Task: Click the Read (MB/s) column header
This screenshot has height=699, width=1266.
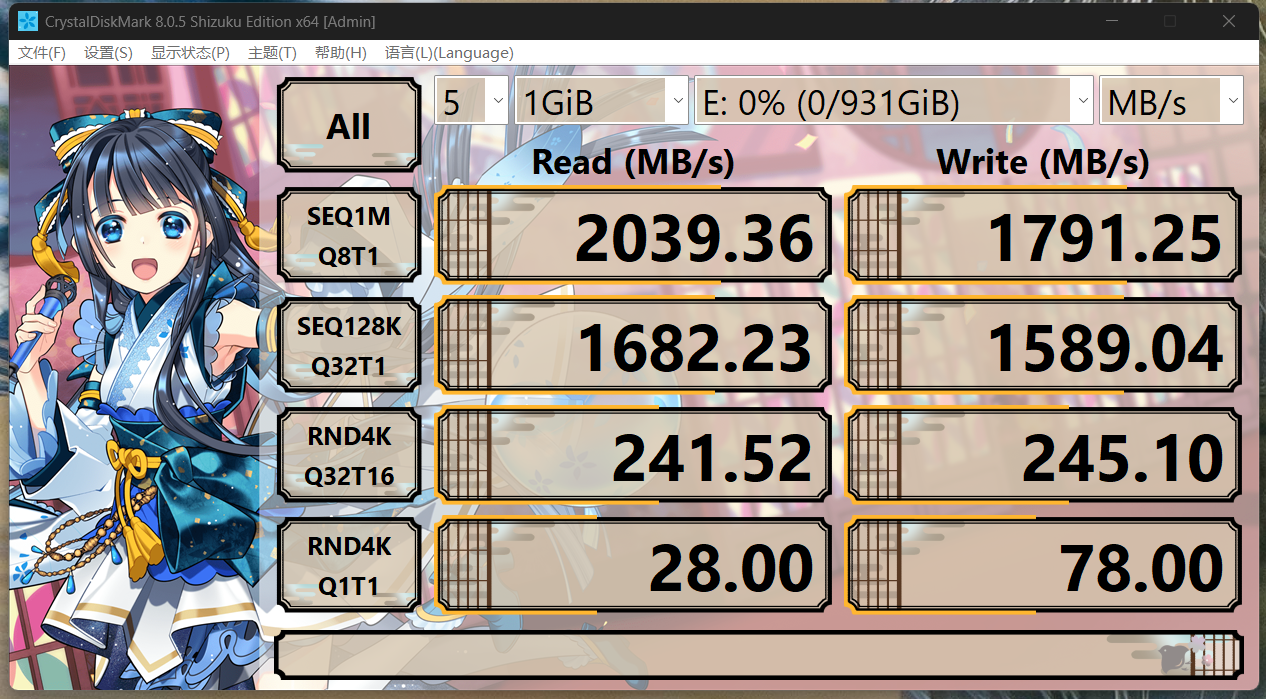Action: pos(633,161)
